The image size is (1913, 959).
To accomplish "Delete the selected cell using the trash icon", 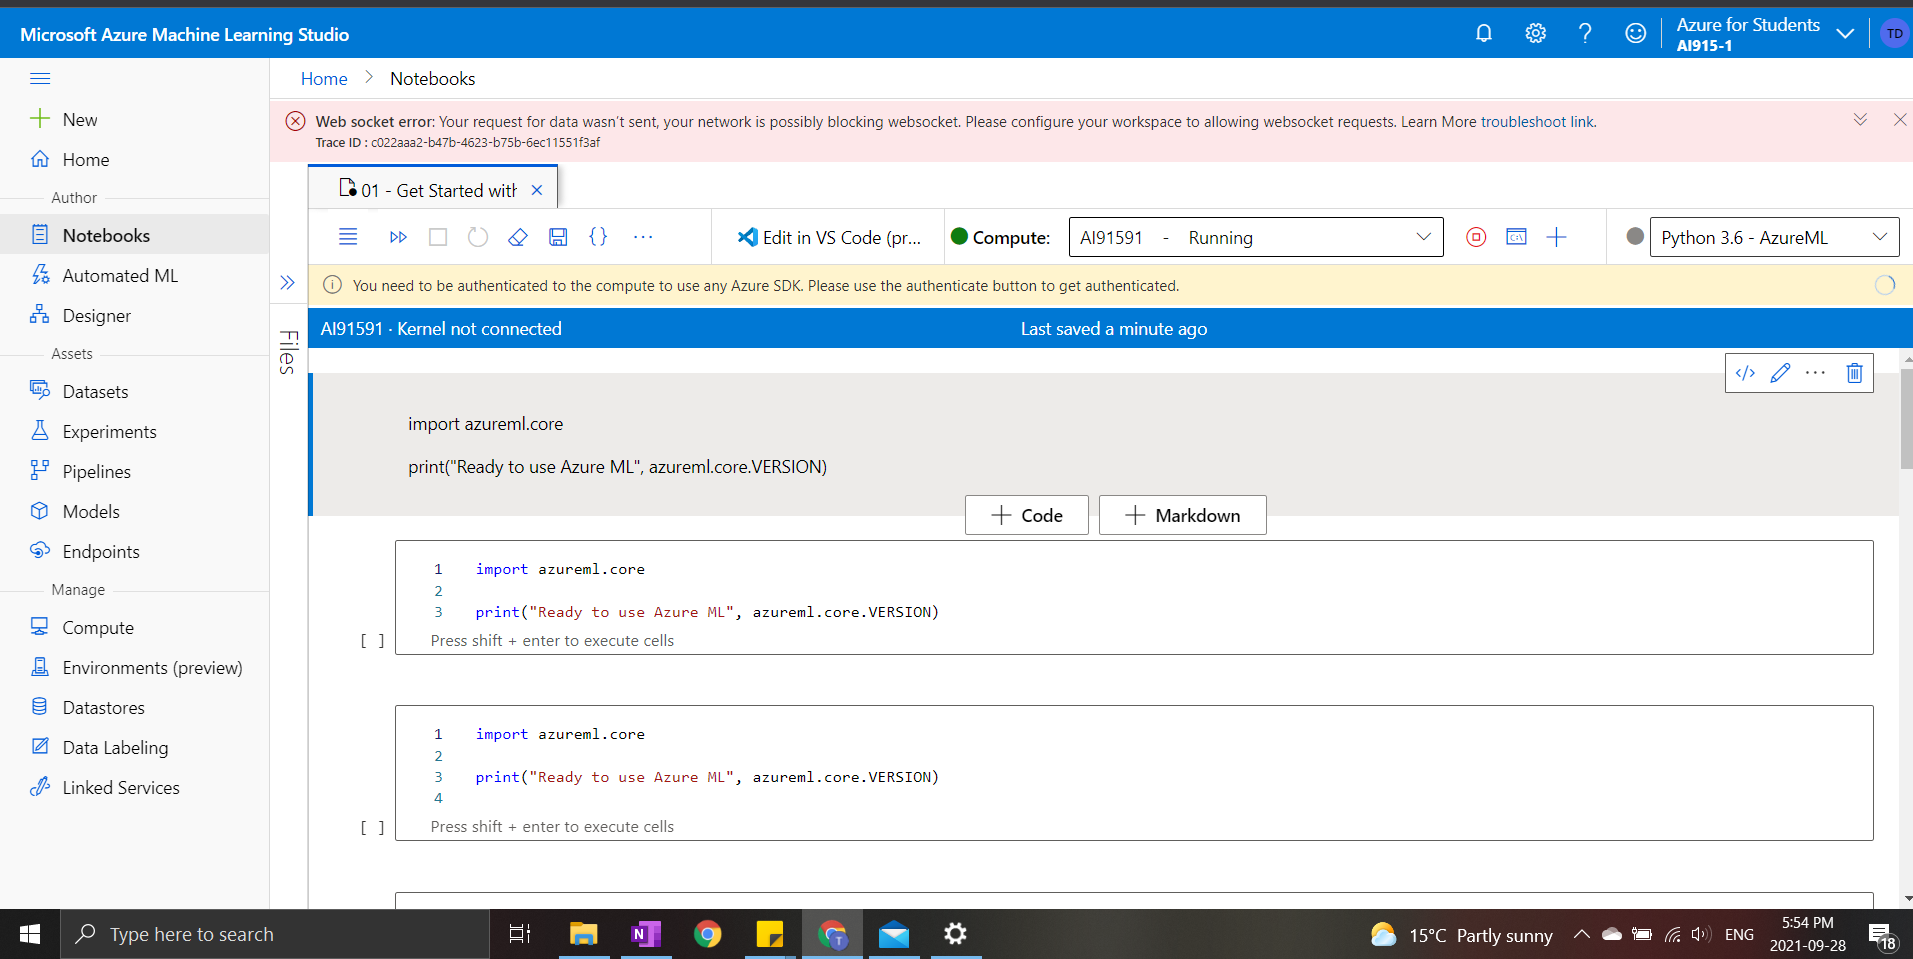I will tap(1854, 372).
